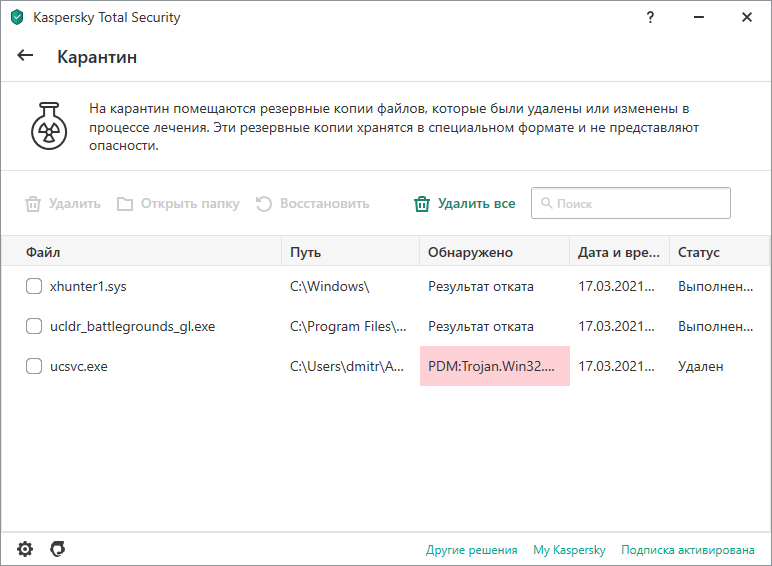
Task: Sort by the Путь column header
Action: point(351,252)
